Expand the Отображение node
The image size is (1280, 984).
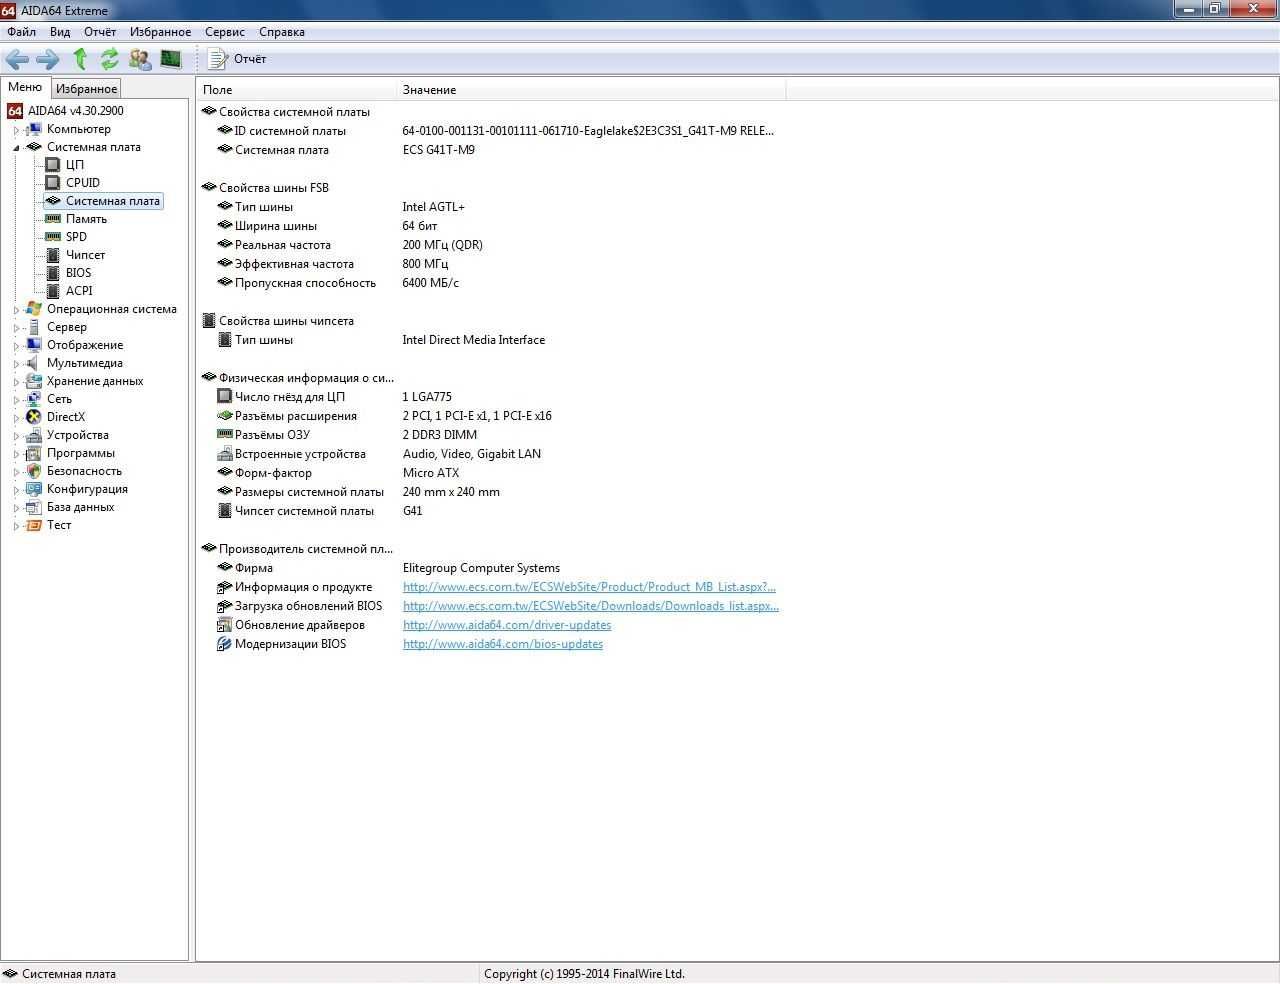pos(16,346)
